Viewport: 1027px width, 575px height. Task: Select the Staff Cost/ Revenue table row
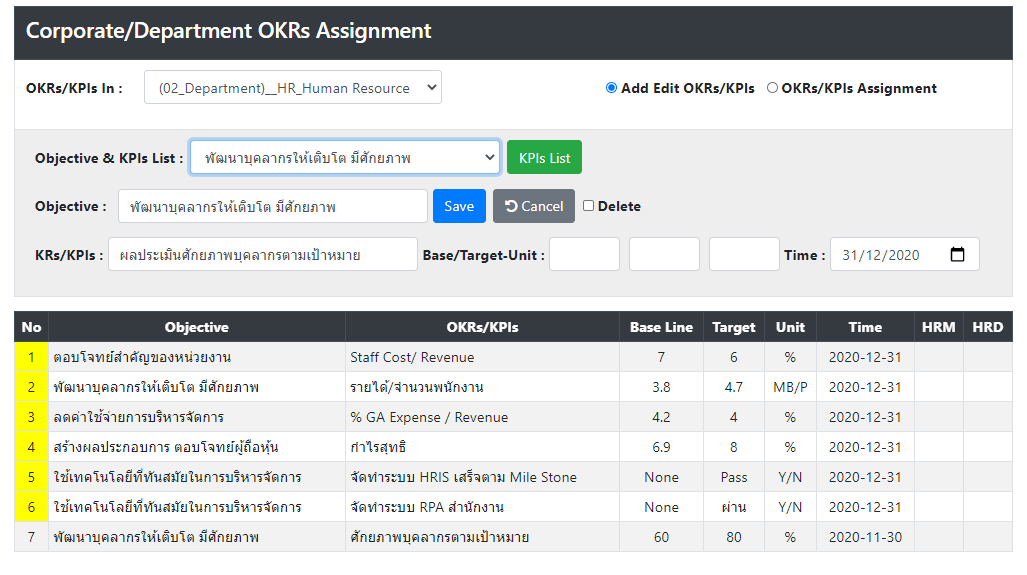(x=514, y=357)
